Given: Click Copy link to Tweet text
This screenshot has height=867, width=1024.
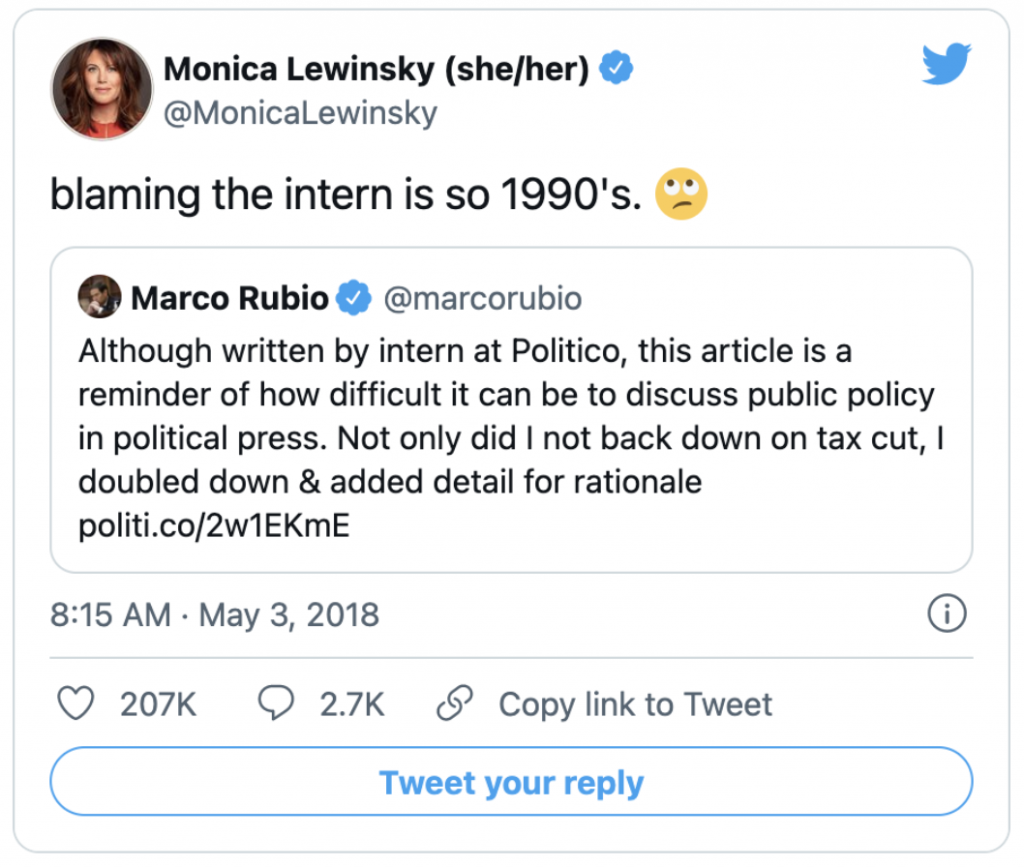Looking at the screenshot, I should click(635, 704).
